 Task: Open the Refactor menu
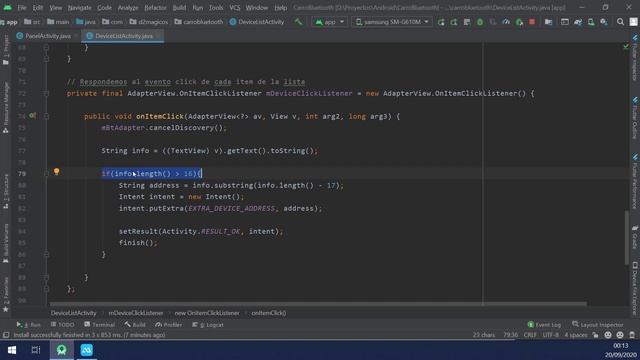pyautogui.click(x=155, y=7)
